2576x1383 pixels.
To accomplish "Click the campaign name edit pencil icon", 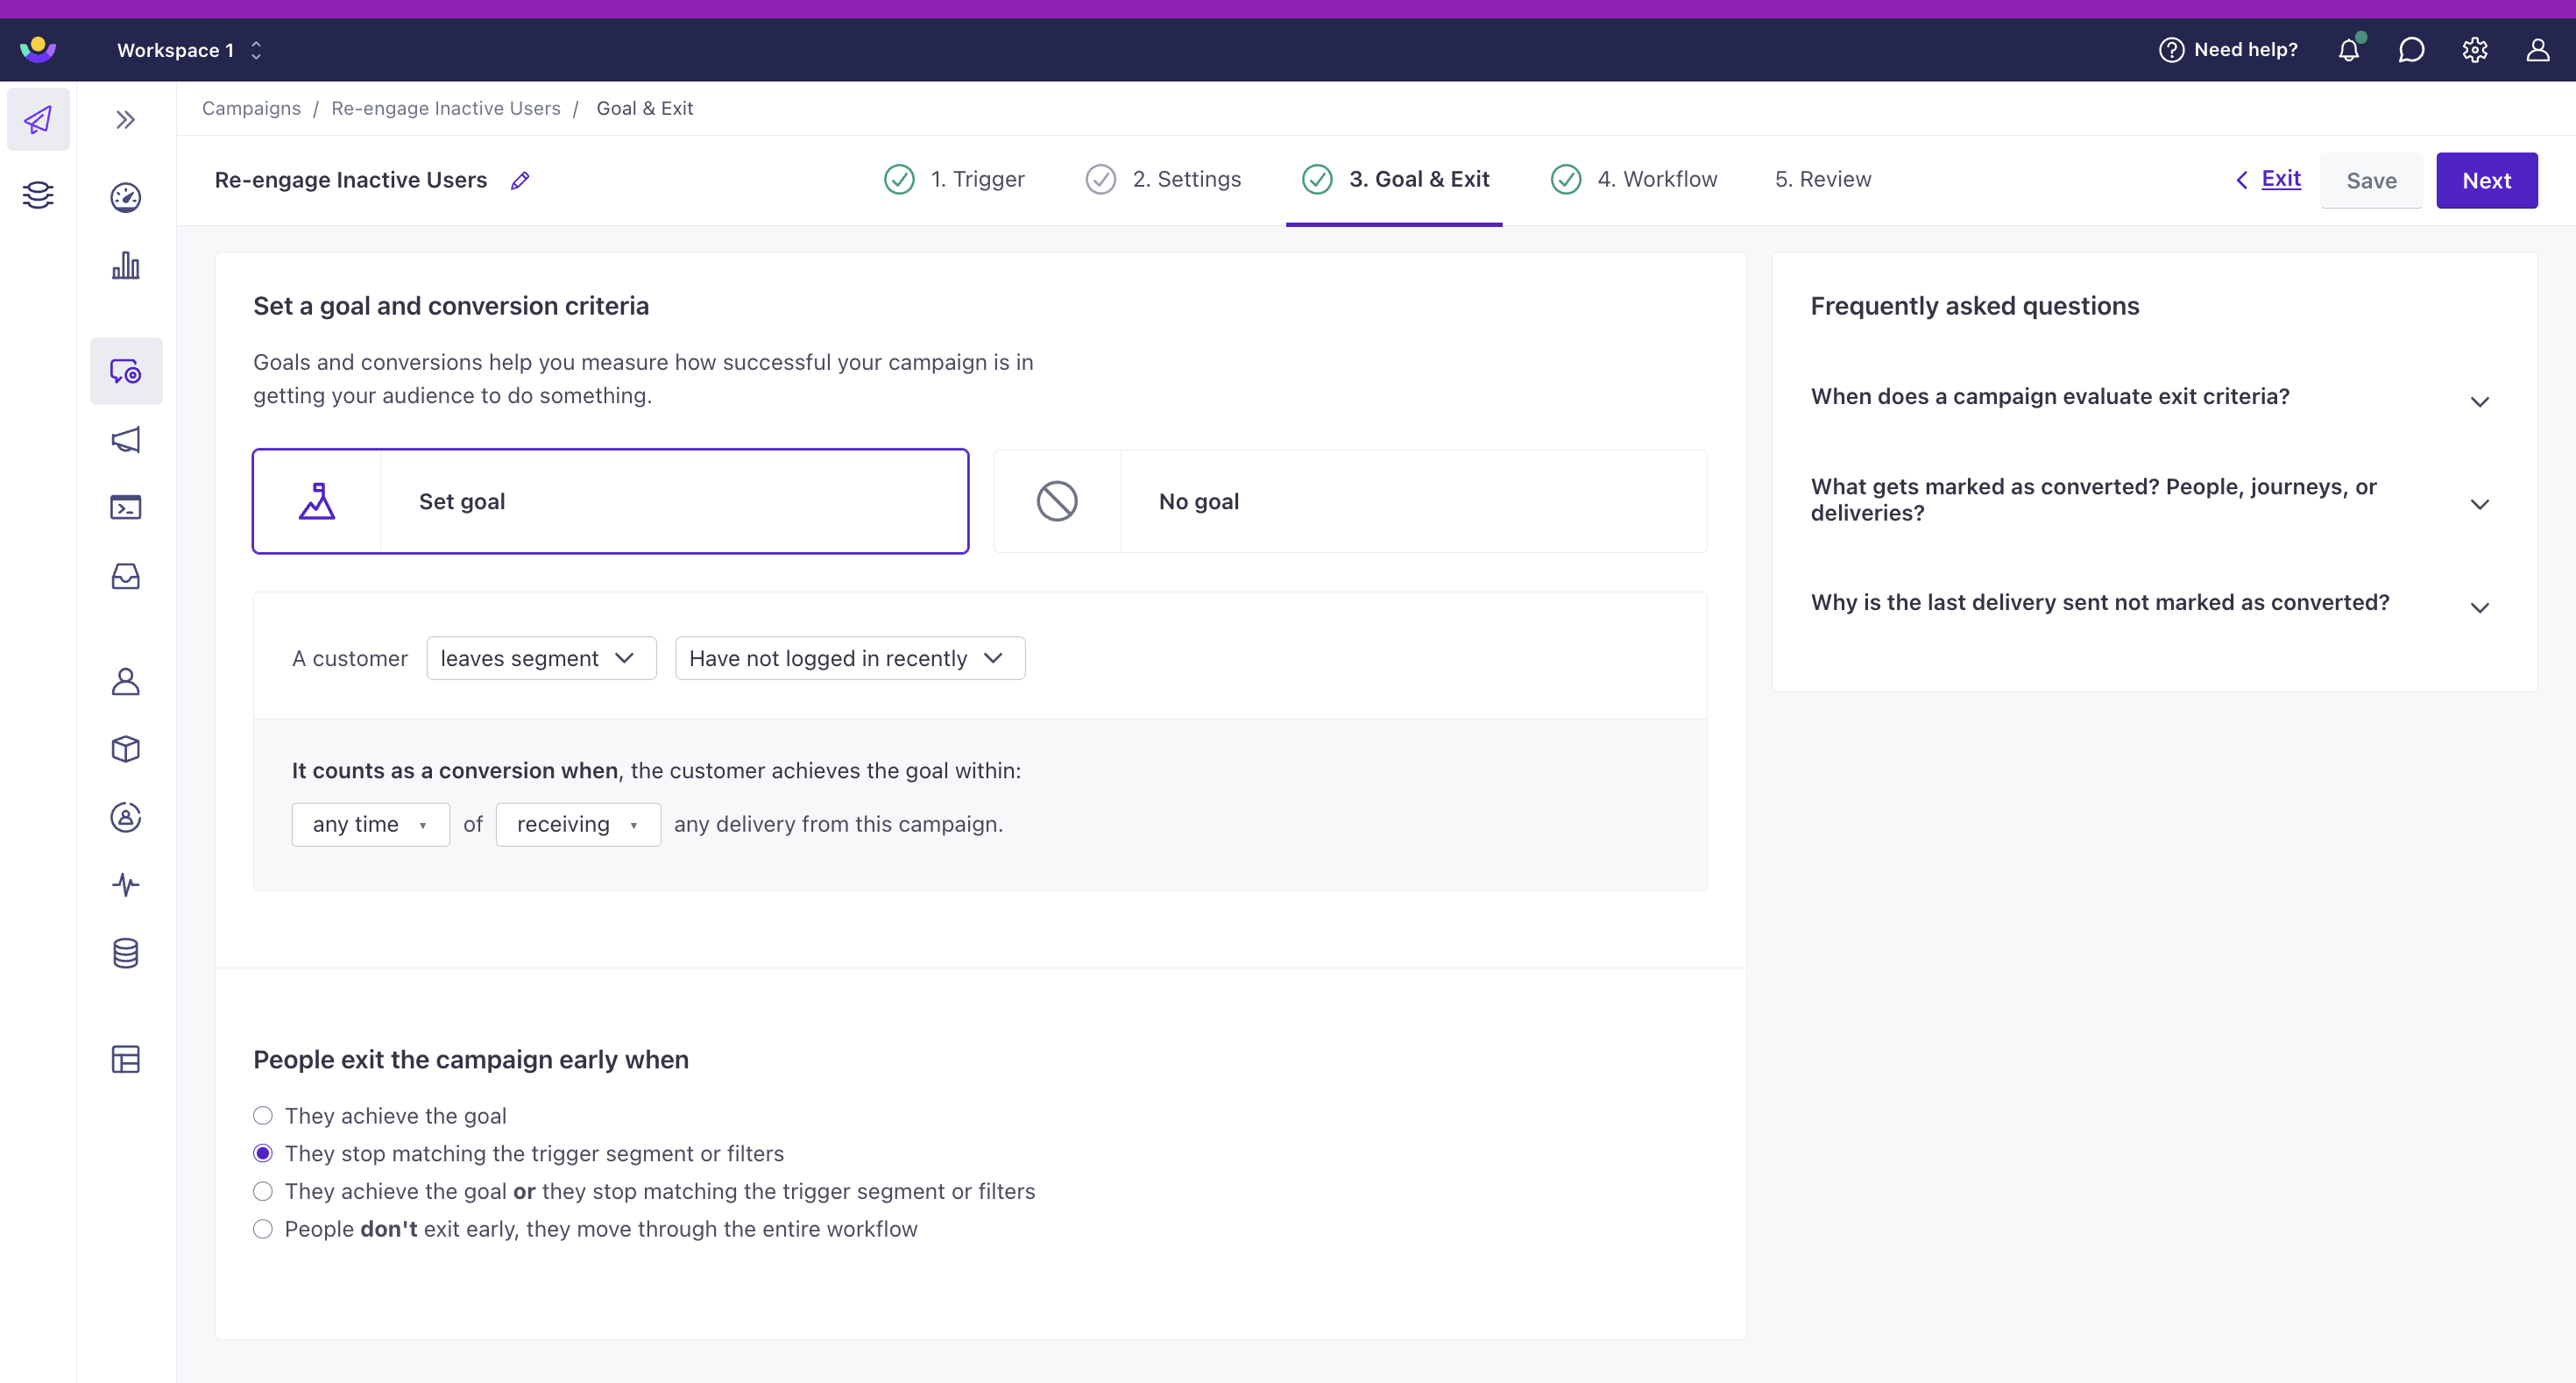I will coord(521,179).
